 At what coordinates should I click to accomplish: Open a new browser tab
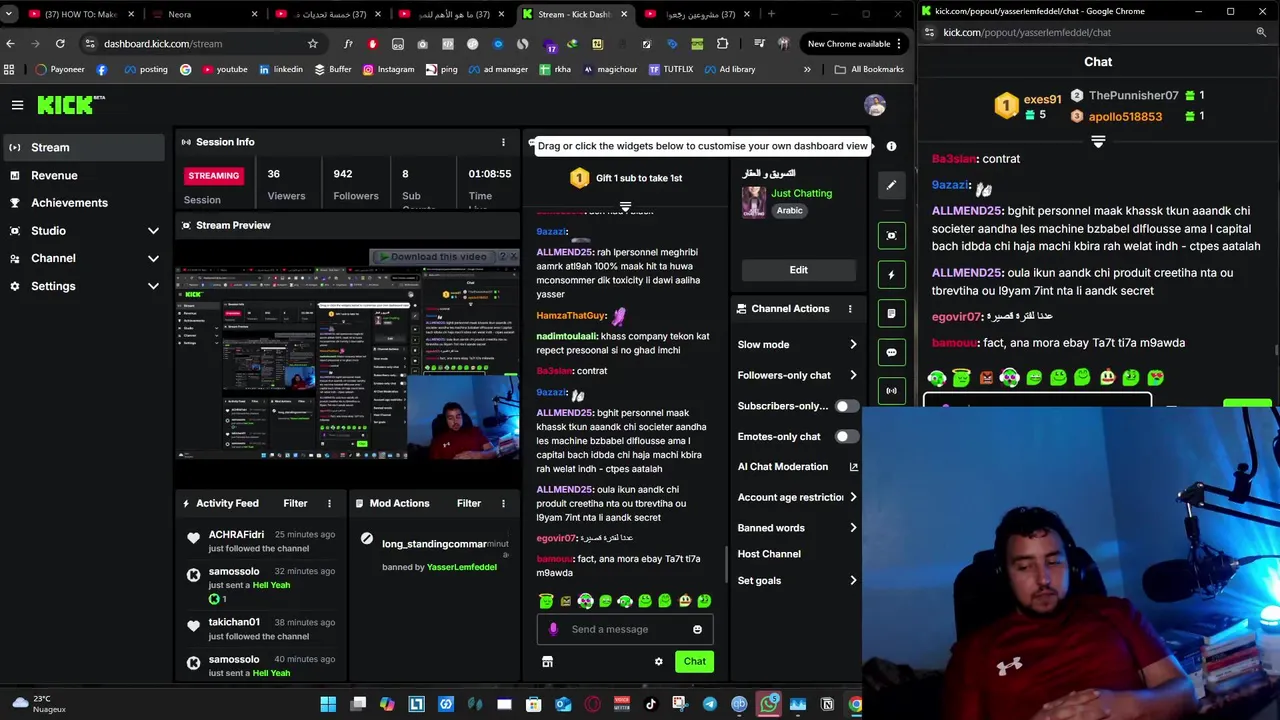point(771,14)
